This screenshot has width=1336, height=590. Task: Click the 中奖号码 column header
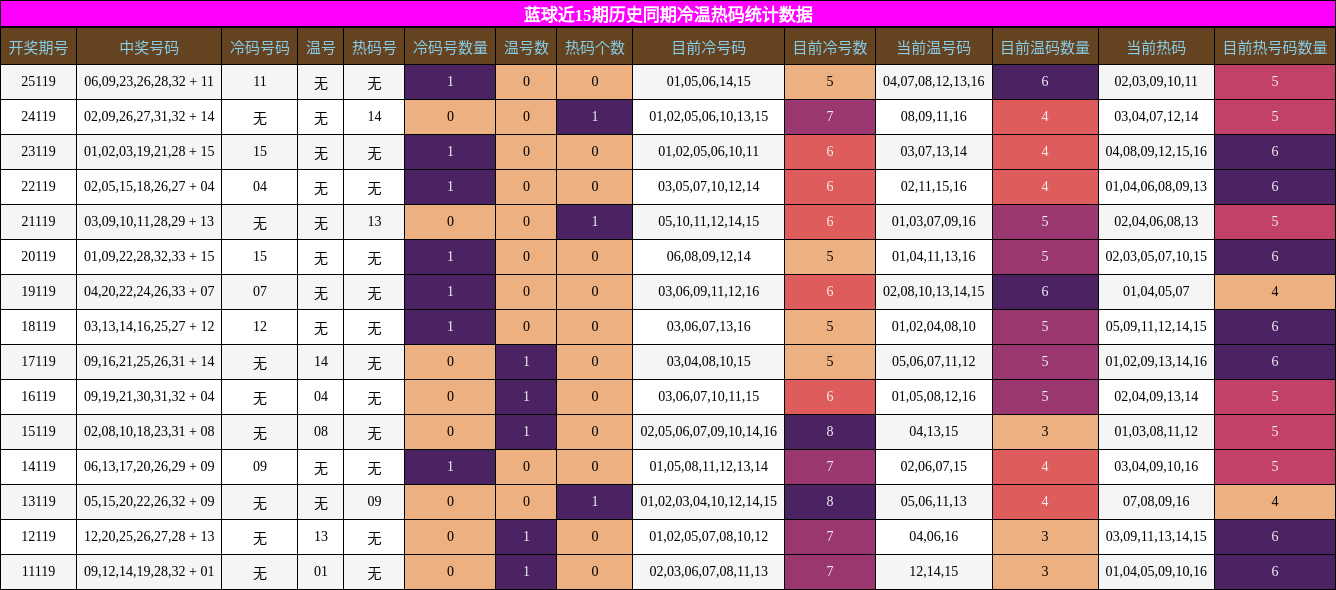149,47
